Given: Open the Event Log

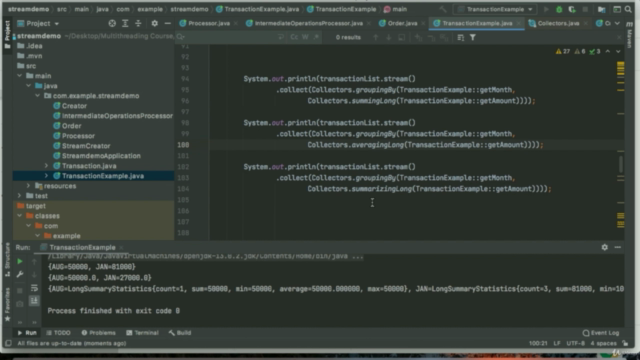Looking at the screenshot, I should click(601, 333).
